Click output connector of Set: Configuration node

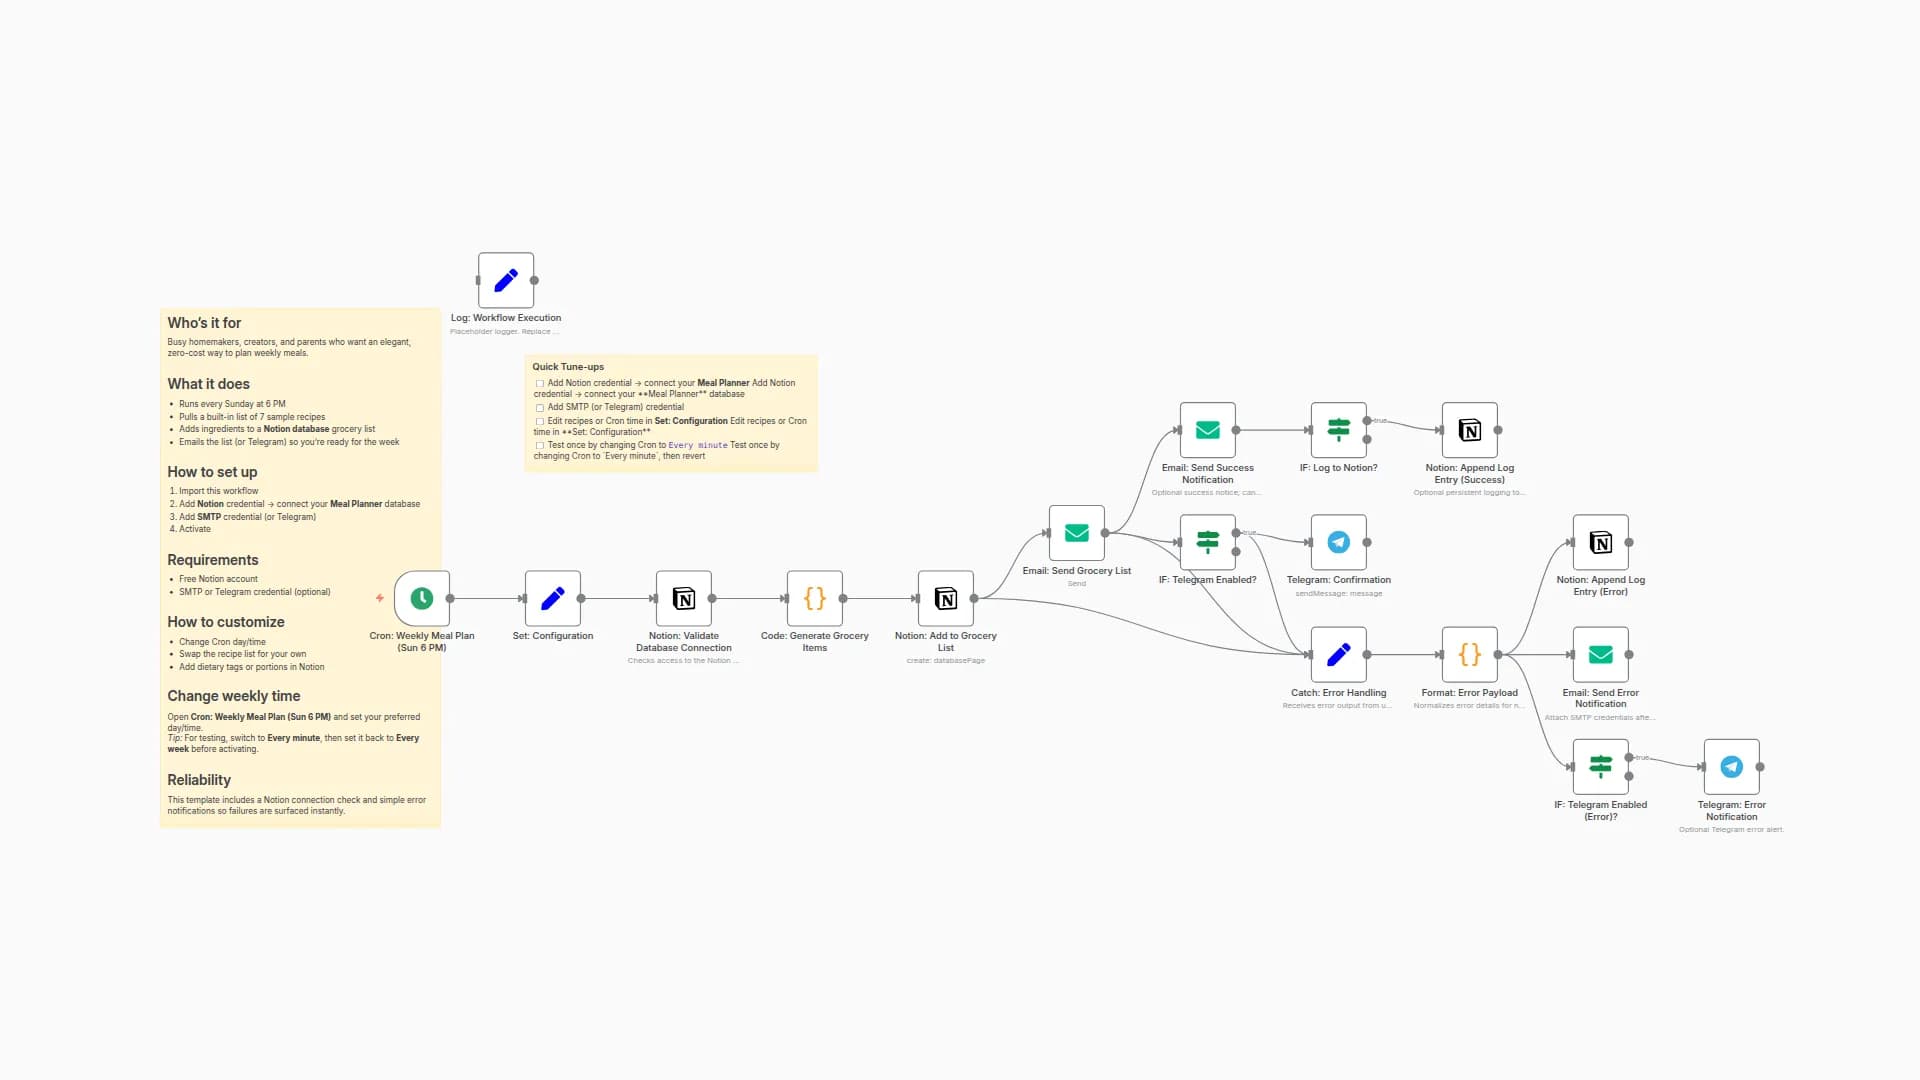(581, 598)
